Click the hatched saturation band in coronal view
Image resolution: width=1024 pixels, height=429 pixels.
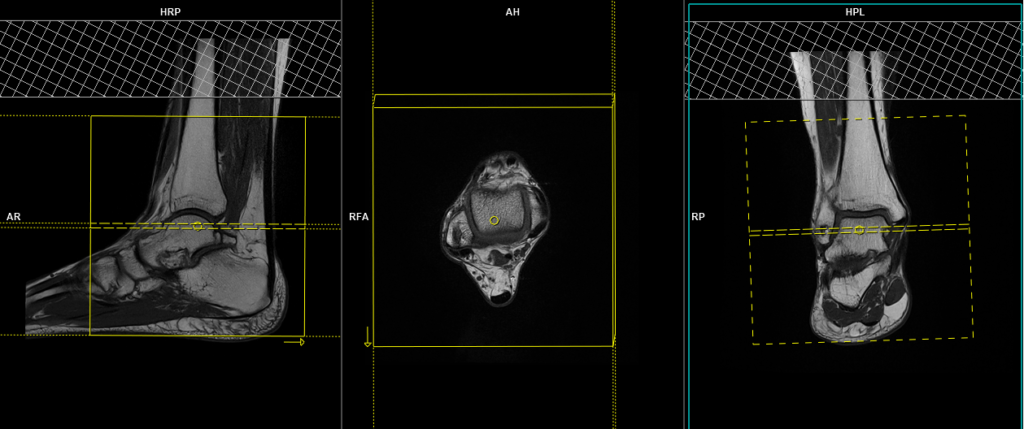point(854,60)
